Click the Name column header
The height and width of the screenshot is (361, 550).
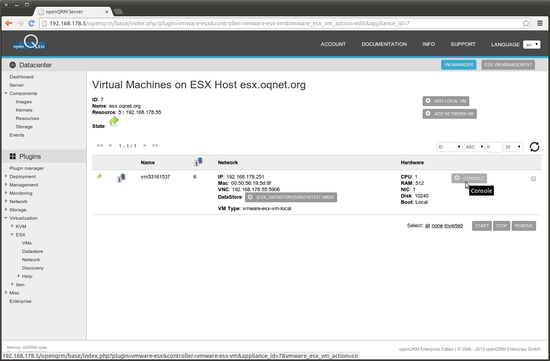pyautogui.click(x=148, y=162)
